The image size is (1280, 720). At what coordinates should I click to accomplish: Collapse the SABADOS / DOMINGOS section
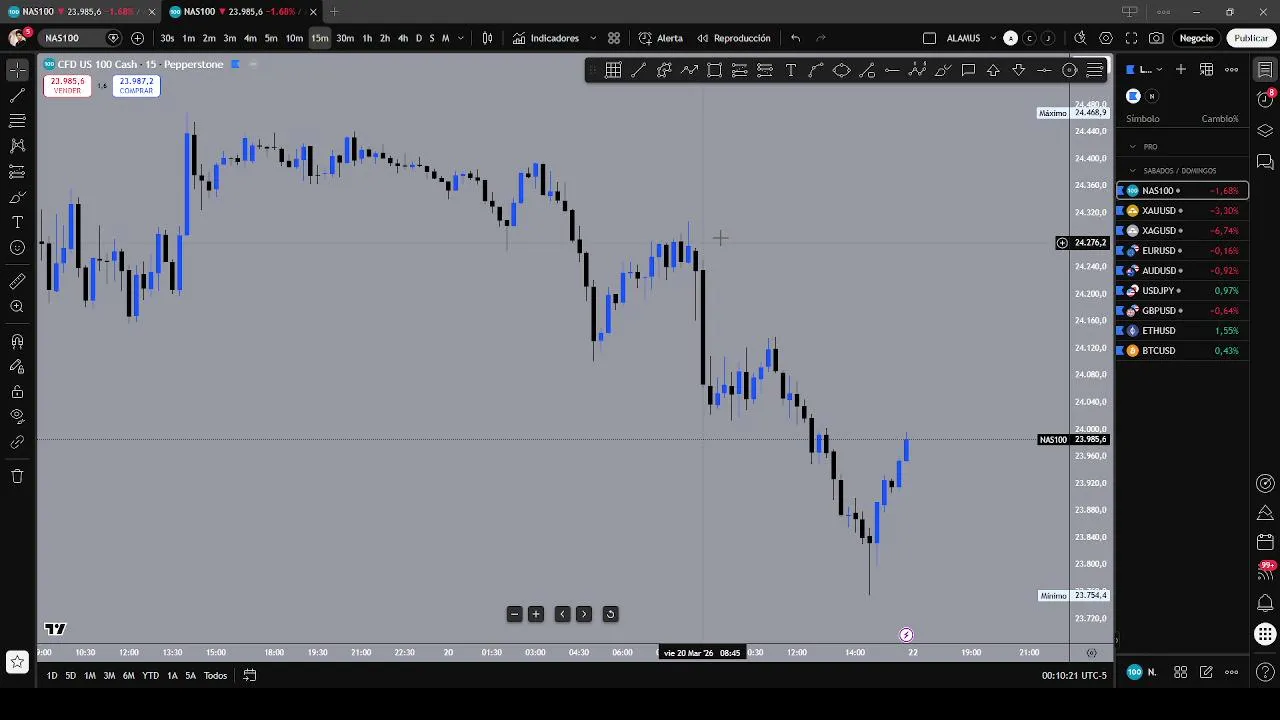(1133, 171)
